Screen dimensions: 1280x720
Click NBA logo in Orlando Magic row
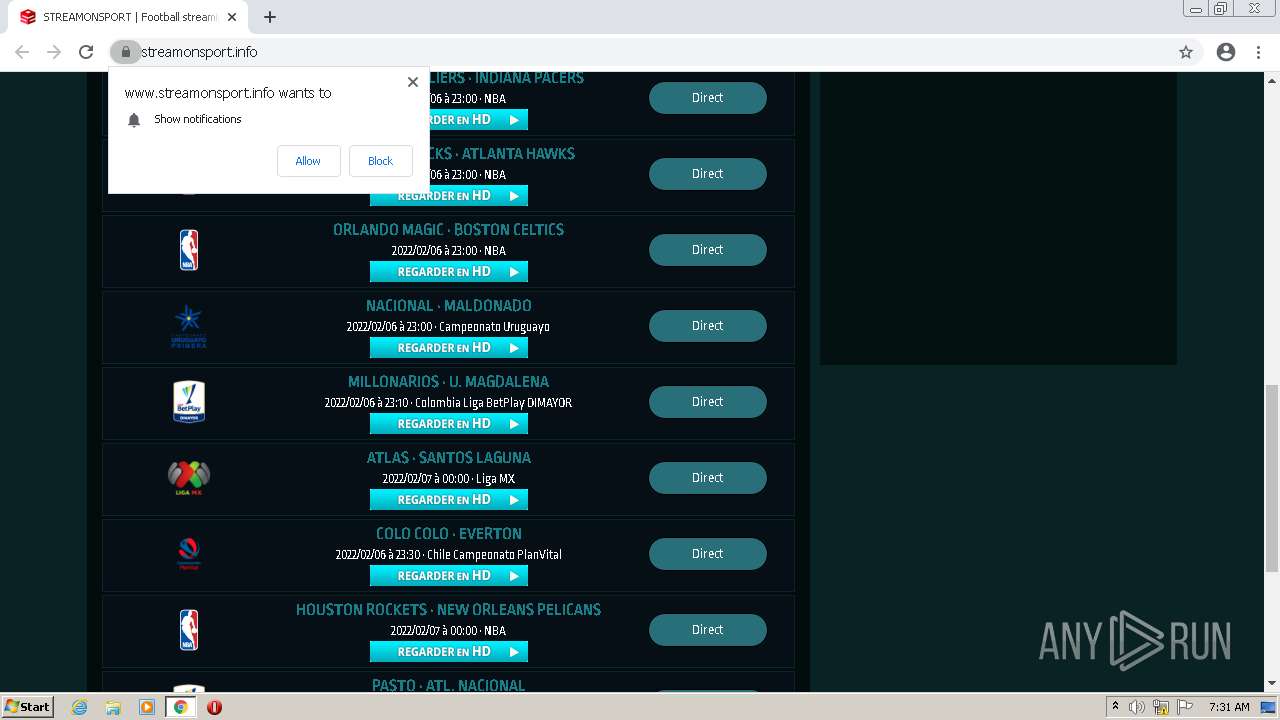pos(188,250)
